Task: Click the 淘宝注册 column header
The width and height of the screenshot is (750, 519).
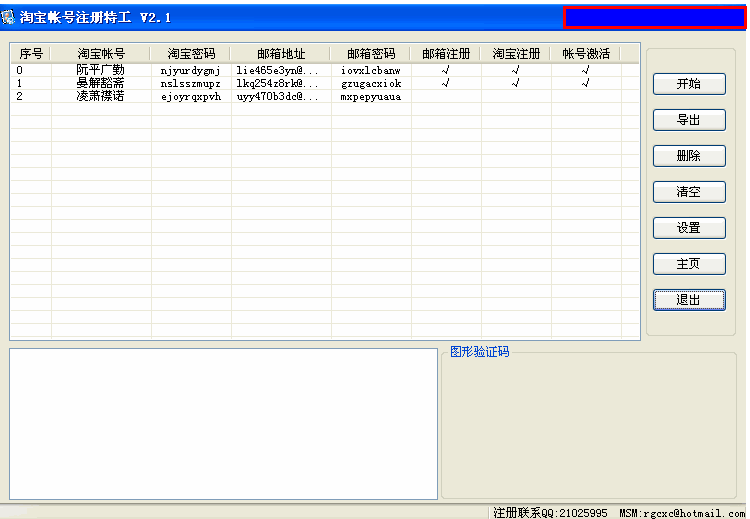Action: (516, 54)
